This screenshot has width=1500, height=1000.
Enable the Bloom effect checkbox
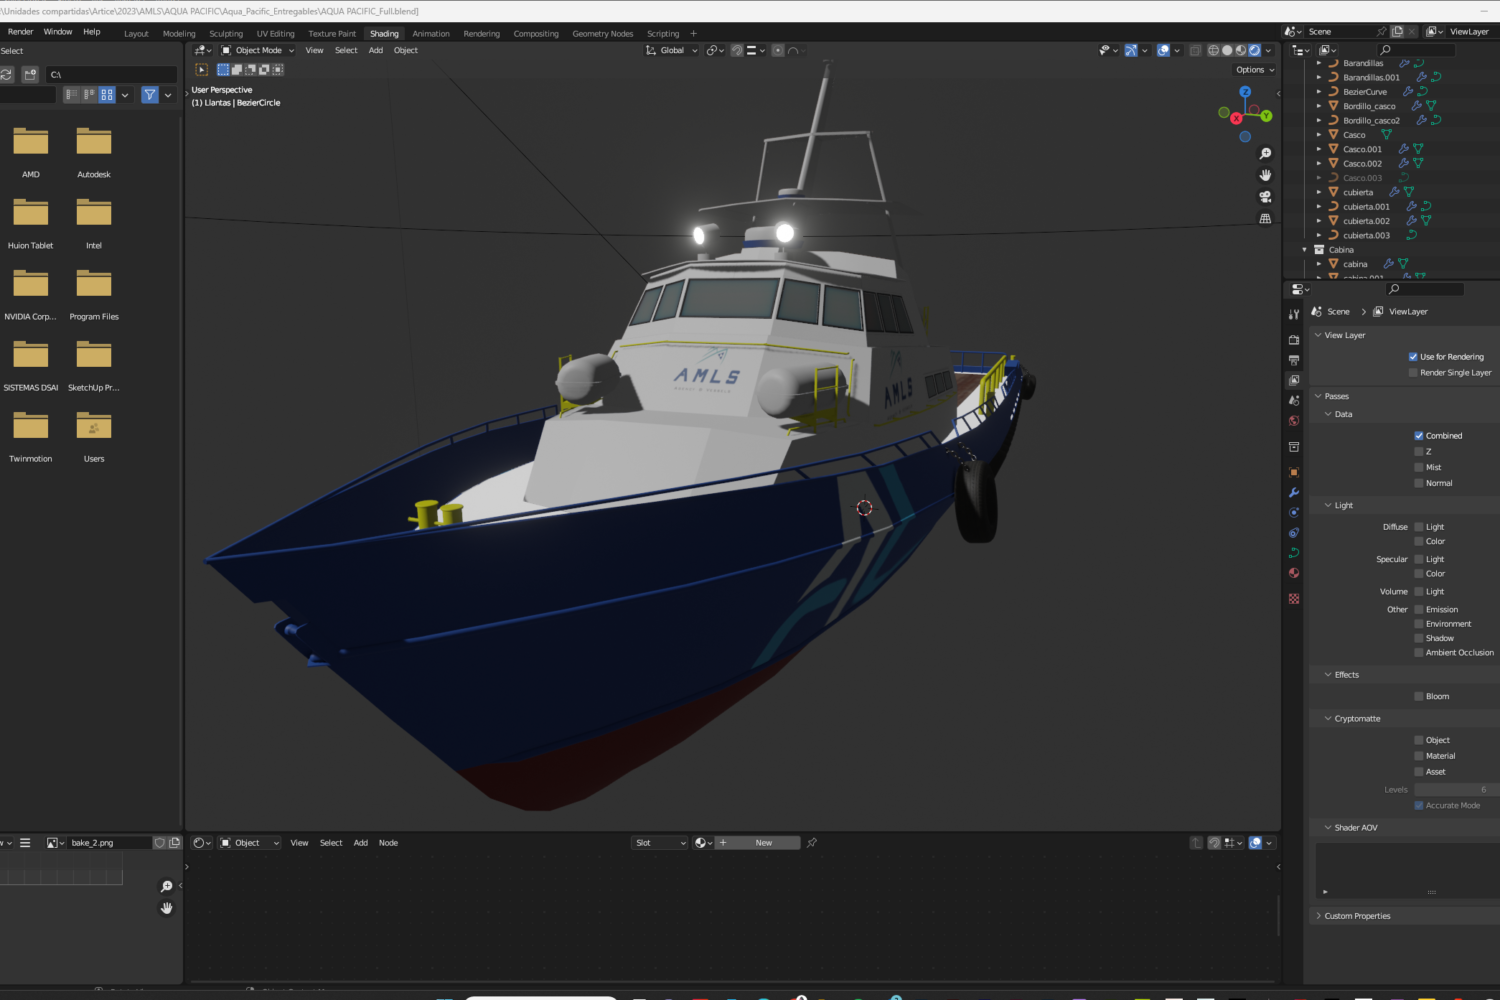click(x=1419, y=697)
